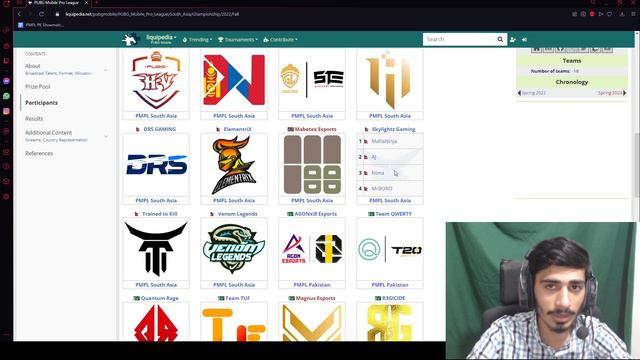The width and height of the screenshot is (640, 360).
Task: Click the Mabetex Esports logo
Action: coord(312,164)
